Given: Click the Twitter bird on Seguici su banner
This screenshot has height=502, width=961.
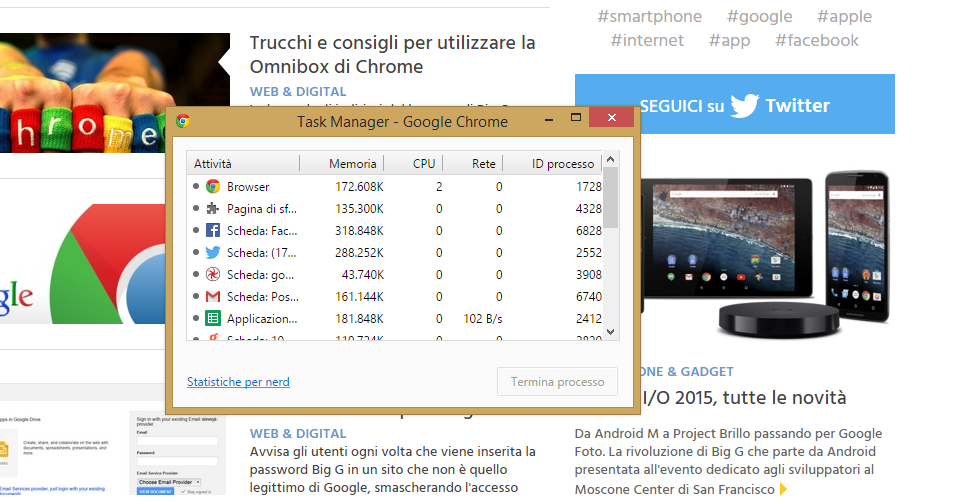Looking at the screenshot, I should pos(745,105).
